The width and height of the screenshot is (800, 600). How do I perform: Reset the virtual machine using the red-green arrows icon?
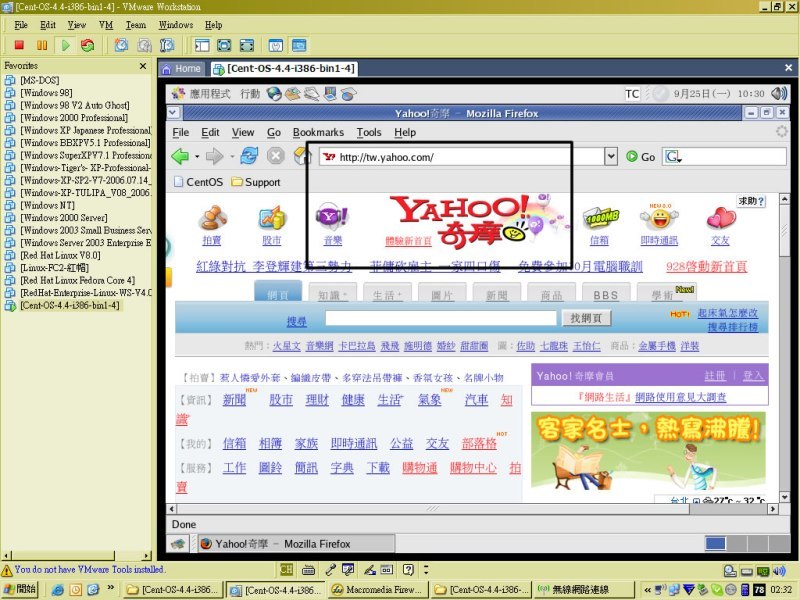tap(88, 45)
